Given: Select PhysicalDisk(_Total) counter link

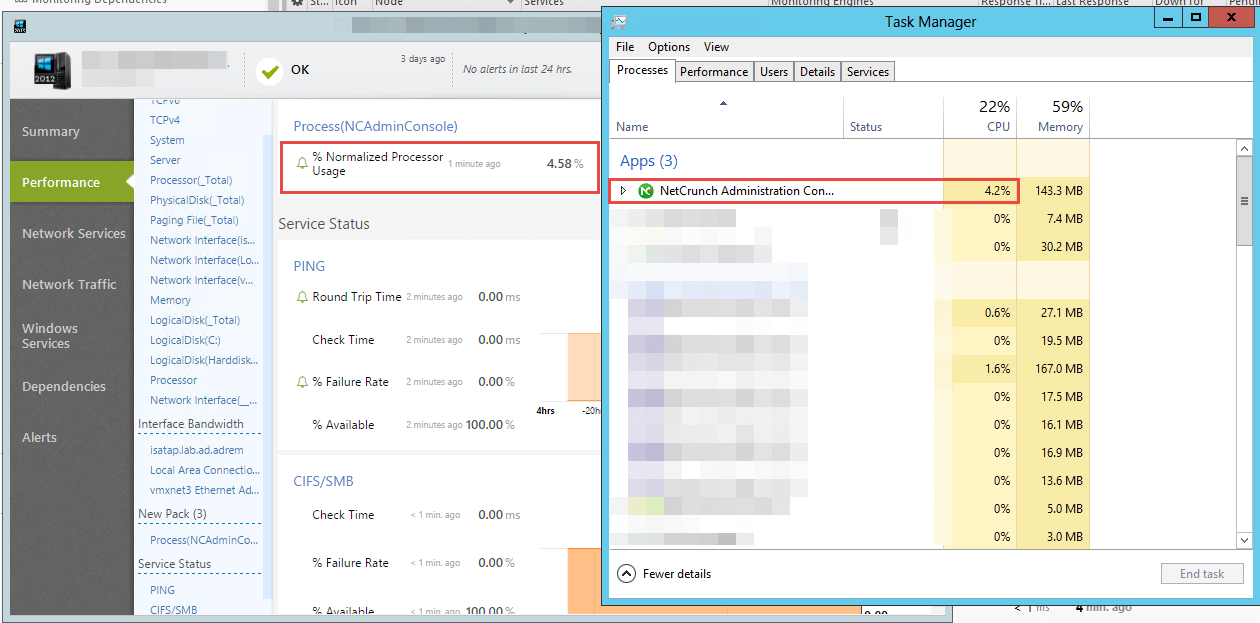Looking at the screenshot, I should click(x=197, y=200).
